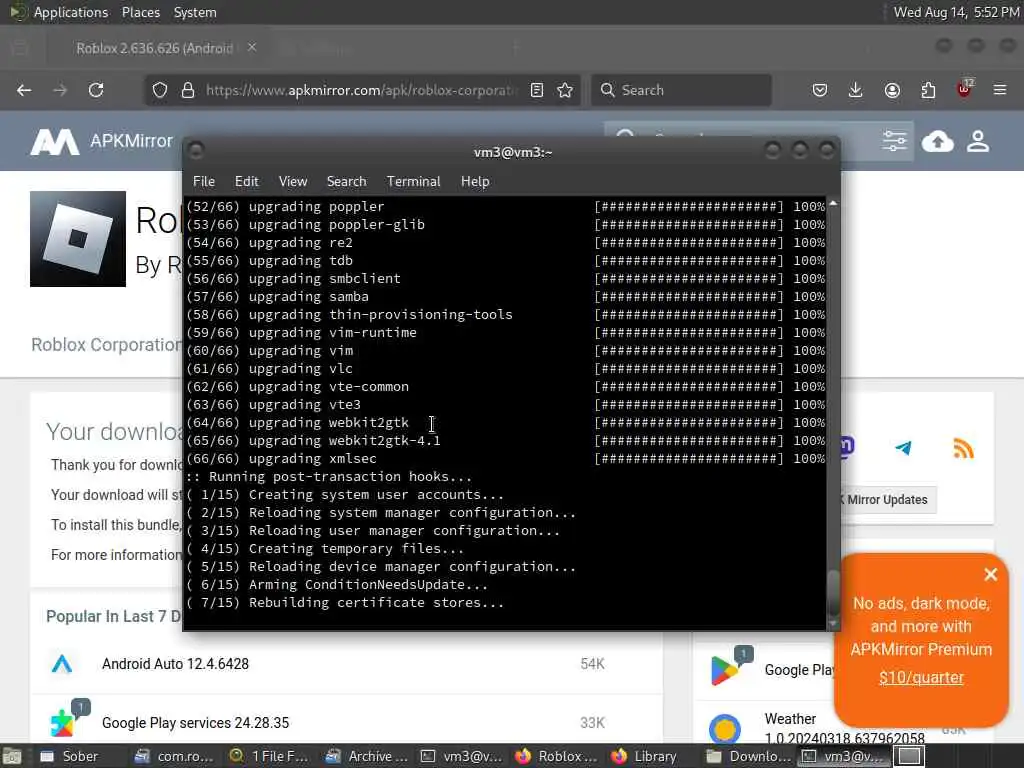The image size is (1024, 768).
Task: Click the Mirror Updates button
Action: tap(888, 500)
